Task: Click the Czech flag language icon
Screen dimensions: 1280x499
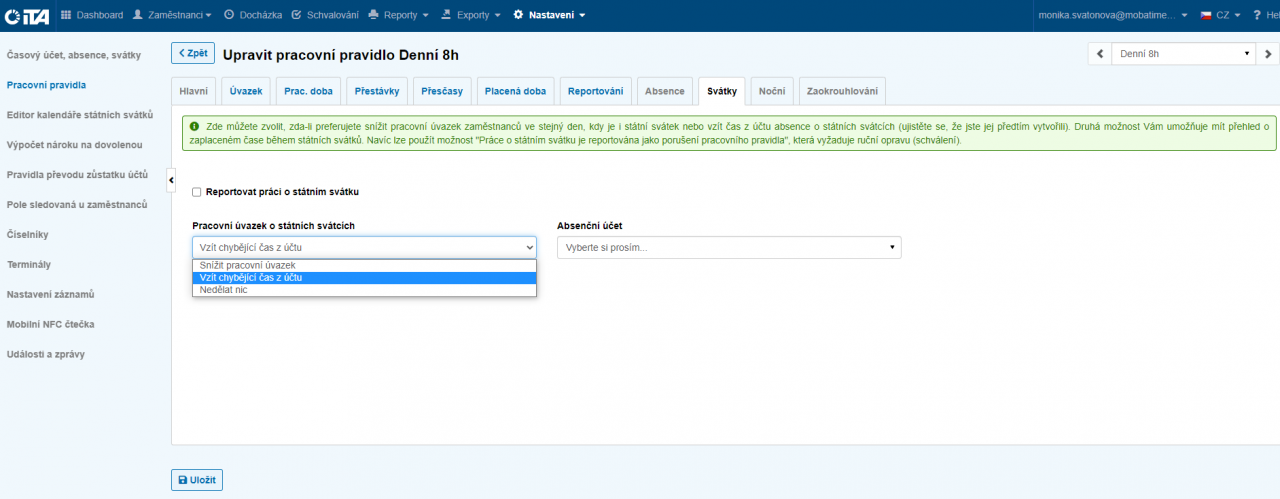Action: pos(1206,15)
